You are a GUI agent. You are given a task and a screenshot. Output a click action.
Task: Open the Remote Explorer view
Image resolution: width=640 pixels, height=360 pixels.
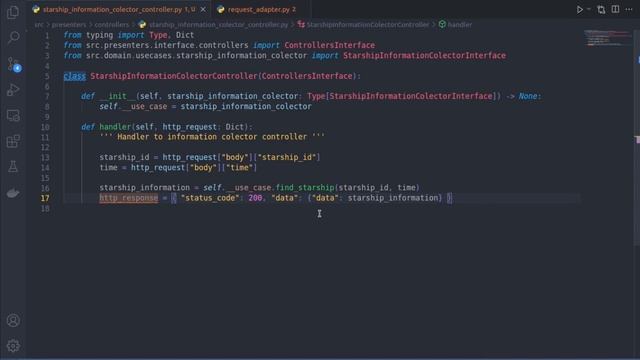click(13, 116)
